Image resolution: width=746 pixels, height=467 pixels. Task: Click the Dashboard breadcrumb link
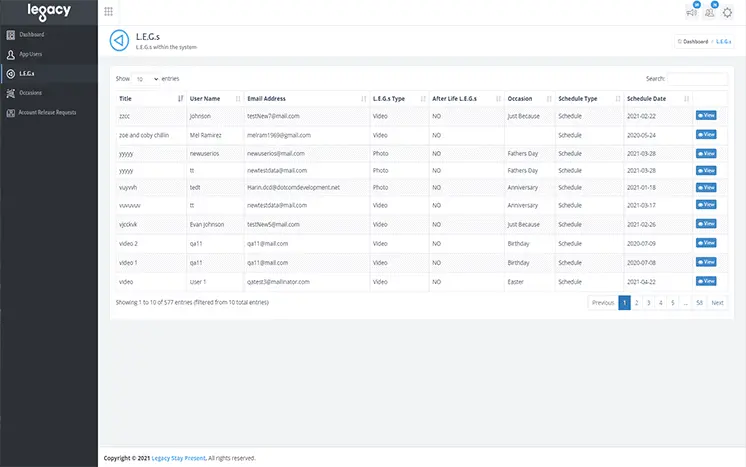click(x=696, y=42)
